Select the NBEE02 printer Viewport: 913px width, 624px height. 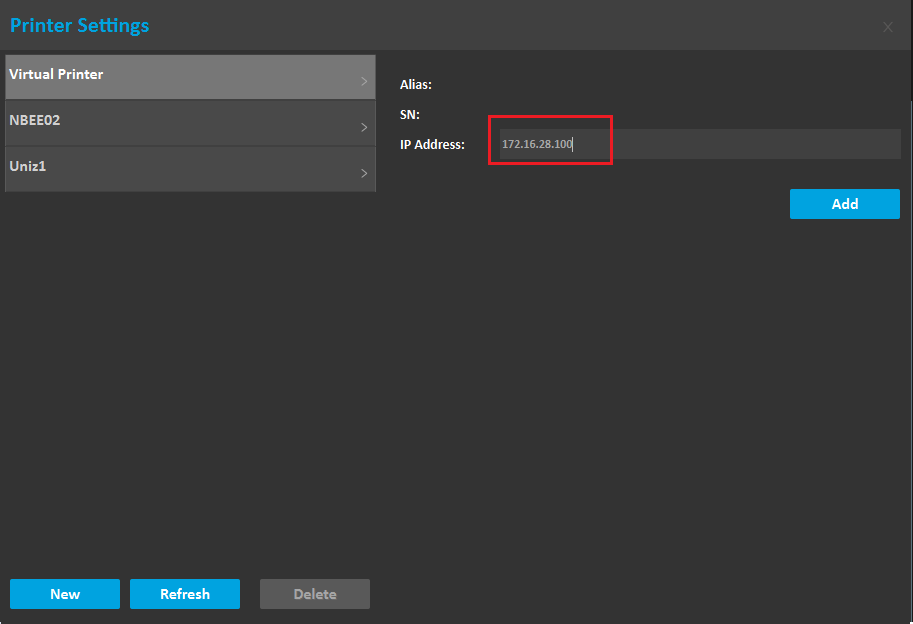190,123
